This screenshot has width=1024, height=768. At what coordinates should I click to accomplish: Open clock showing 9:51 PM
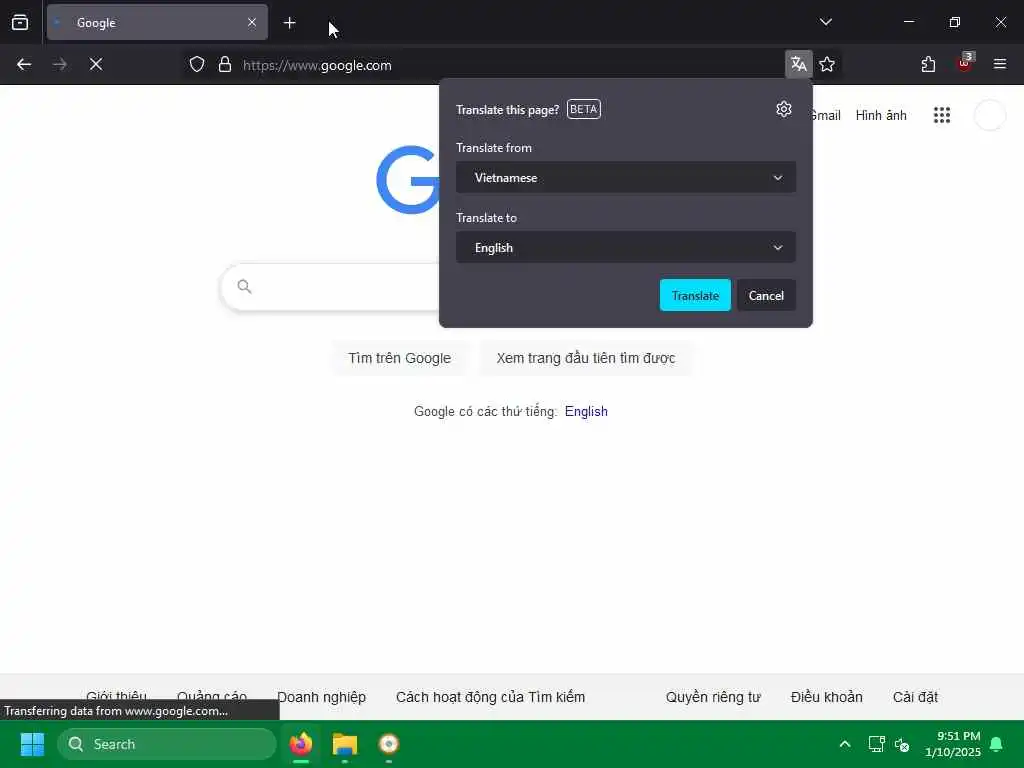pos(953,744)
